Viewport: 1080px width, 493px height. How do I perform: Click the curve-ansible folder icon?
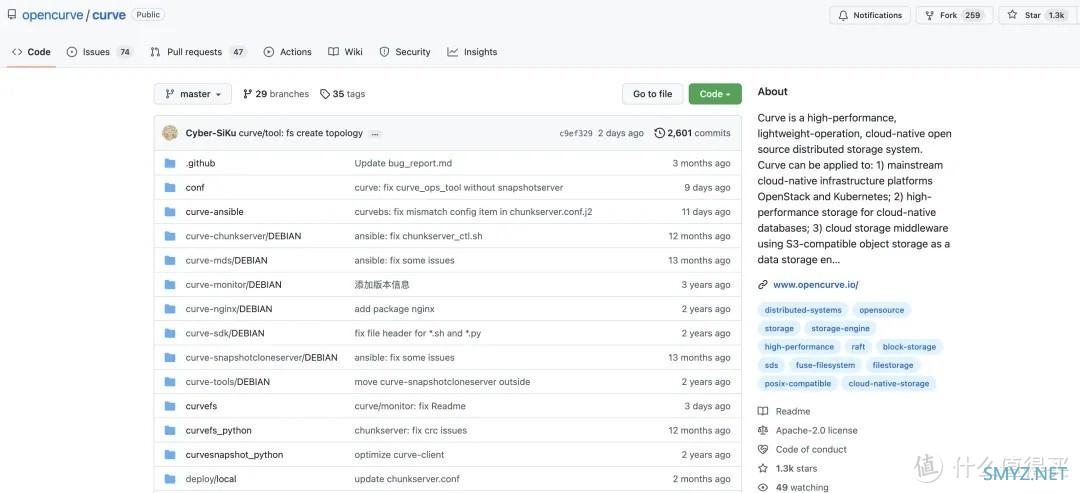pos(170,211)
